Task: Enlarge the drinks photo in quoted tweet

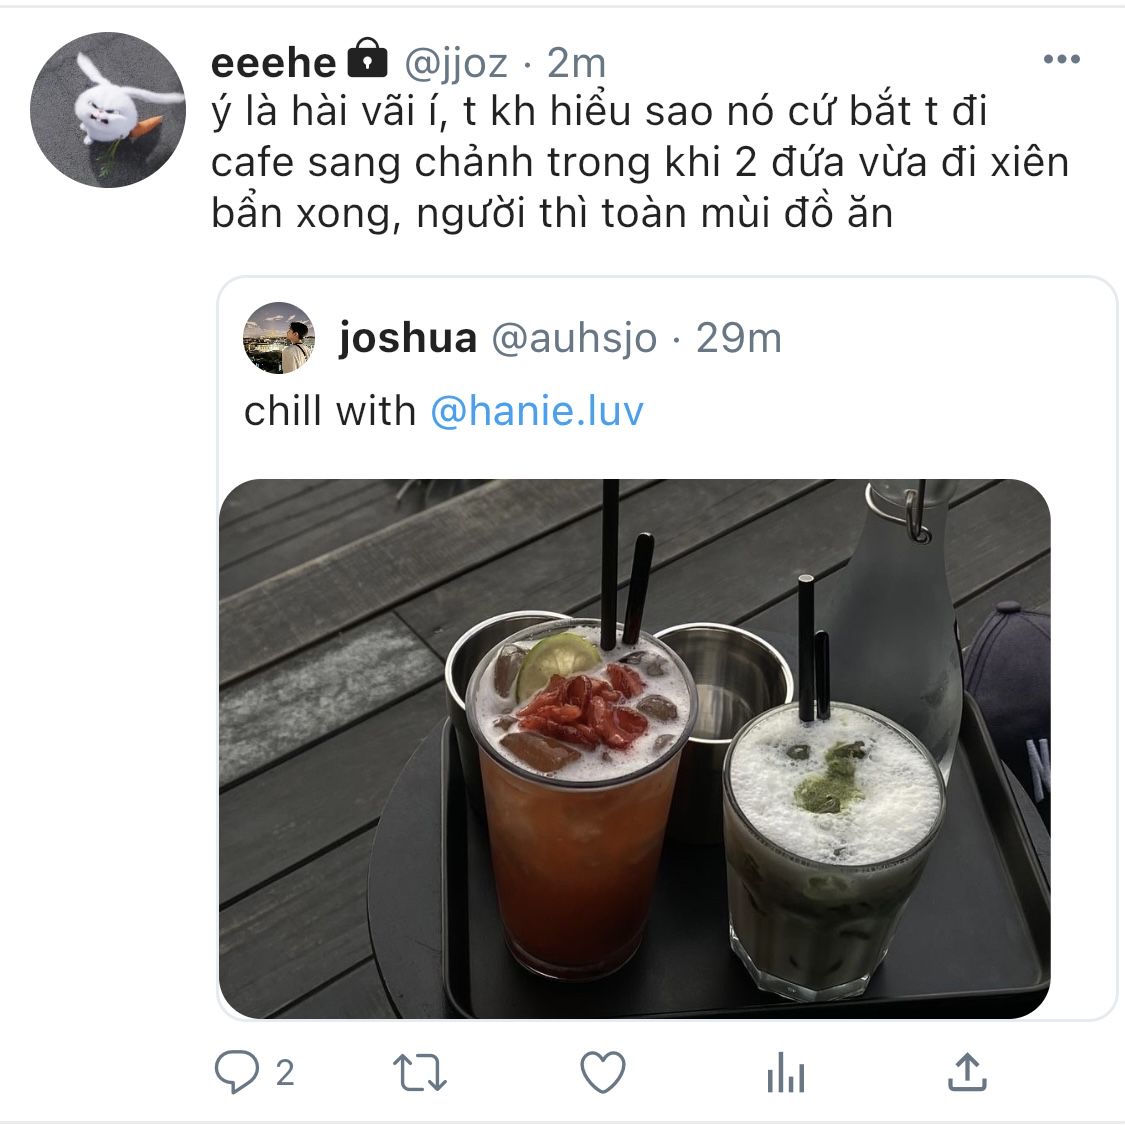Action: 634,748
